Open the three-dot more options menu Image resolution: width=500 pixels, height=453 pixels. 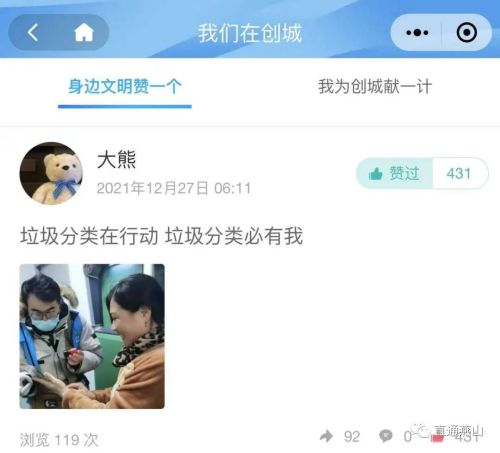pyautogui.click(x=417, y=33)
